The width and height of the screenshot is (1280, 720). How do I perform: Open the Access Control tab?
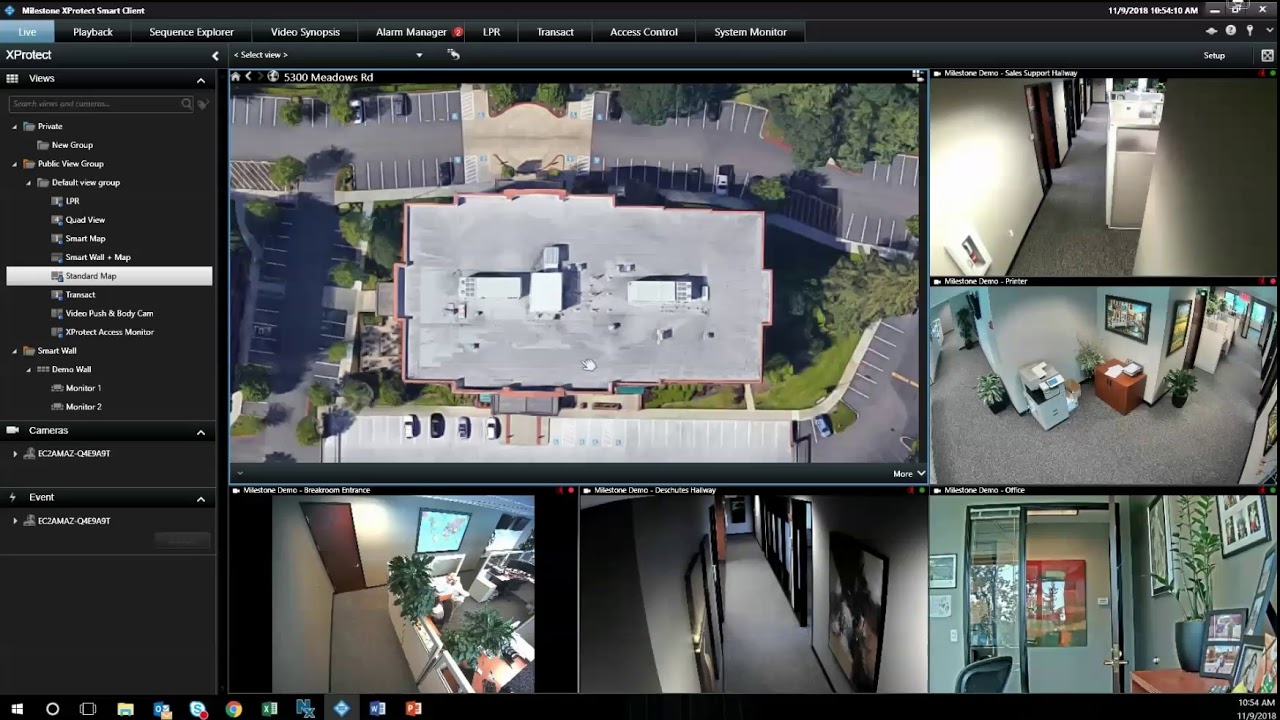pyautogui.click(x=644, y=32)
